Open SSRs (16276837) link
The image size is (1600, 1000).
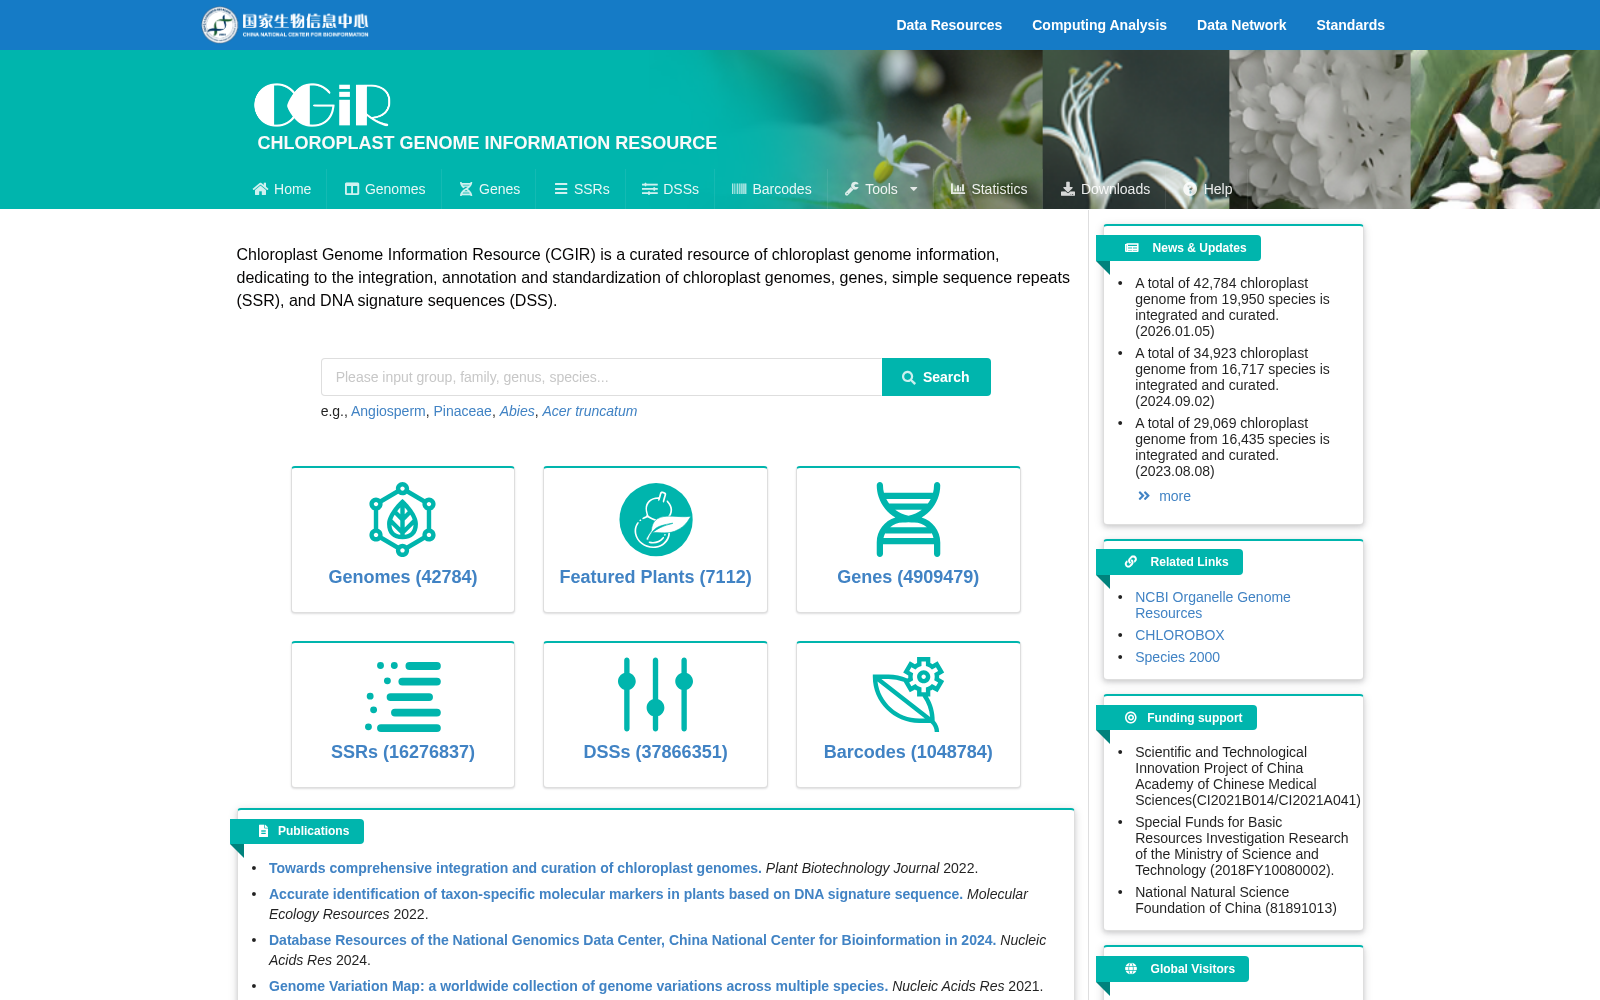pos(403,752)
